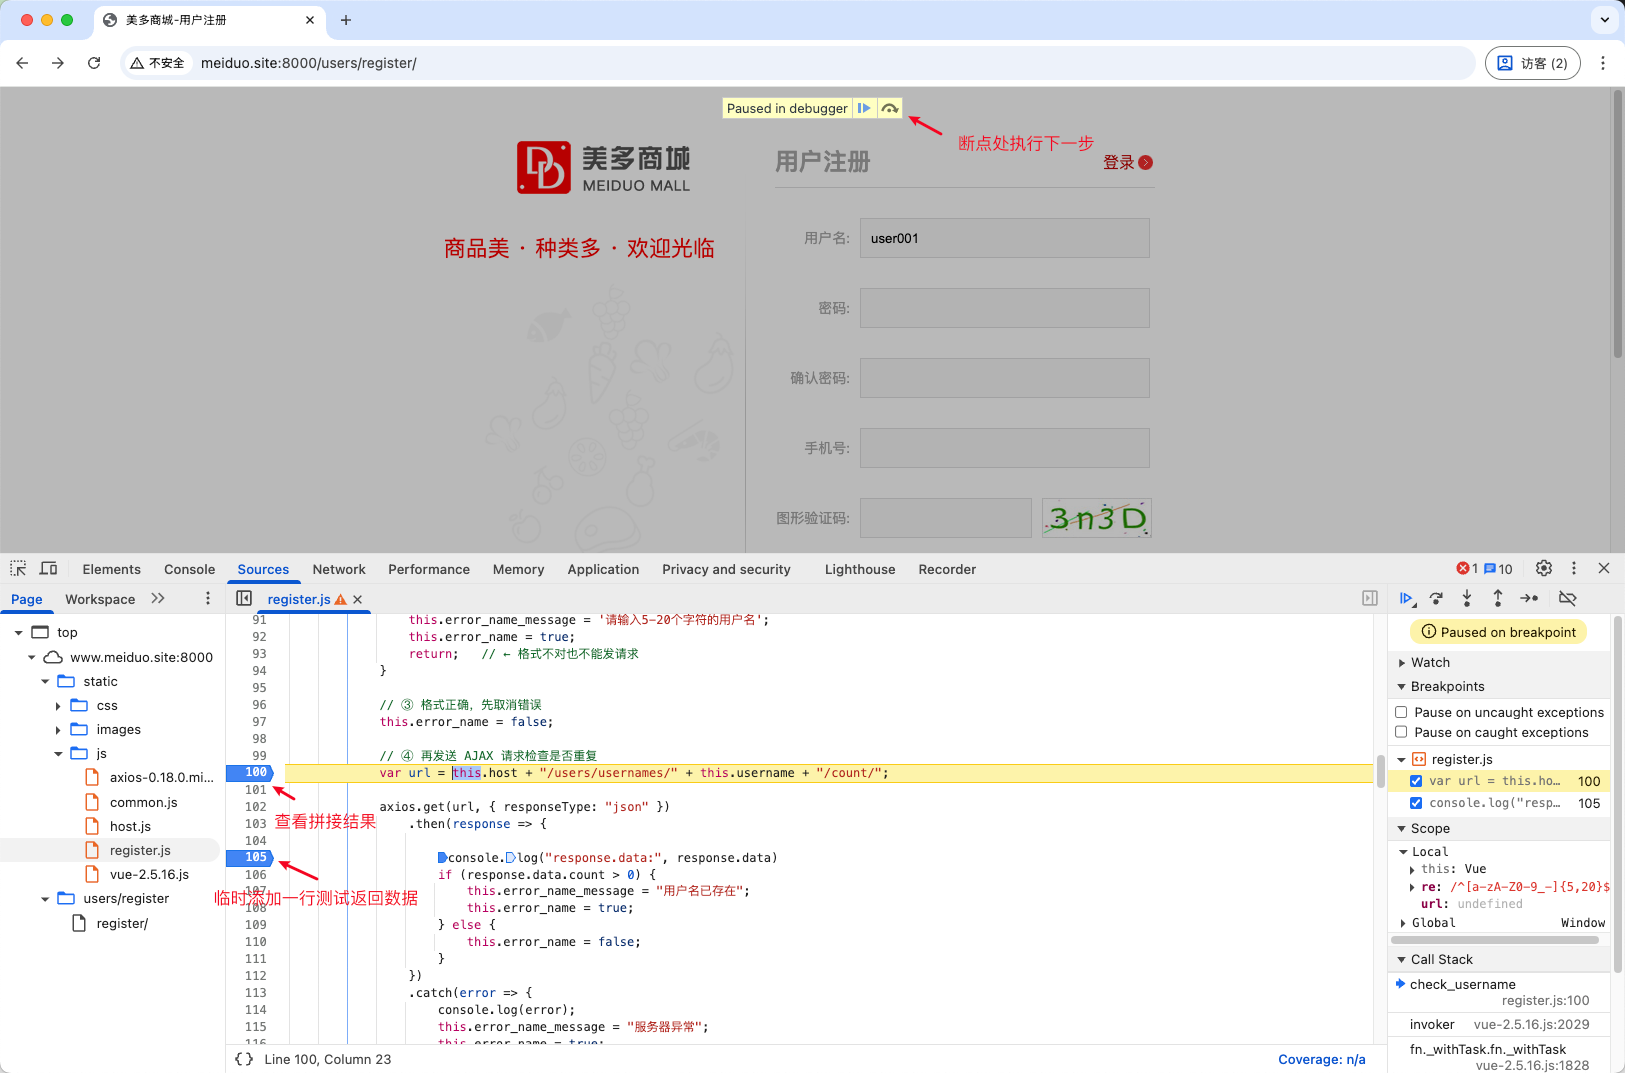Deactivate breakpoints icon in debugger toolbar
Image resolution: width=1625 pixels, height=1073 pixels.
pyautogui.click(x=1567, y=598)
